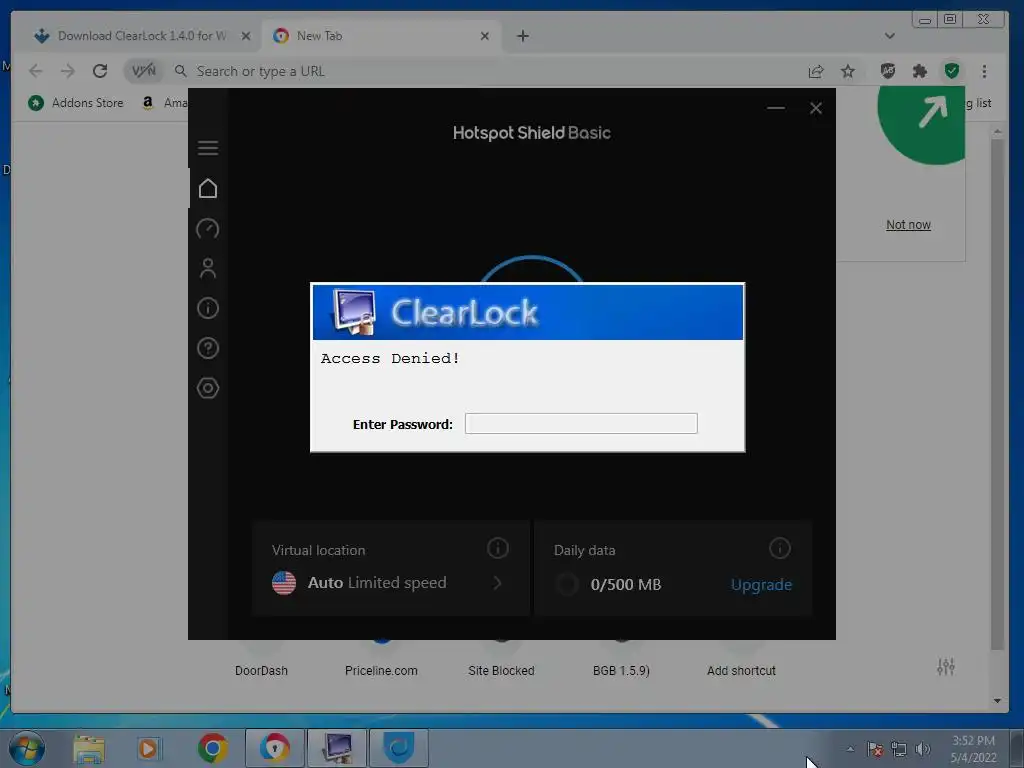Open the account profile icon in sidebar

208,268
